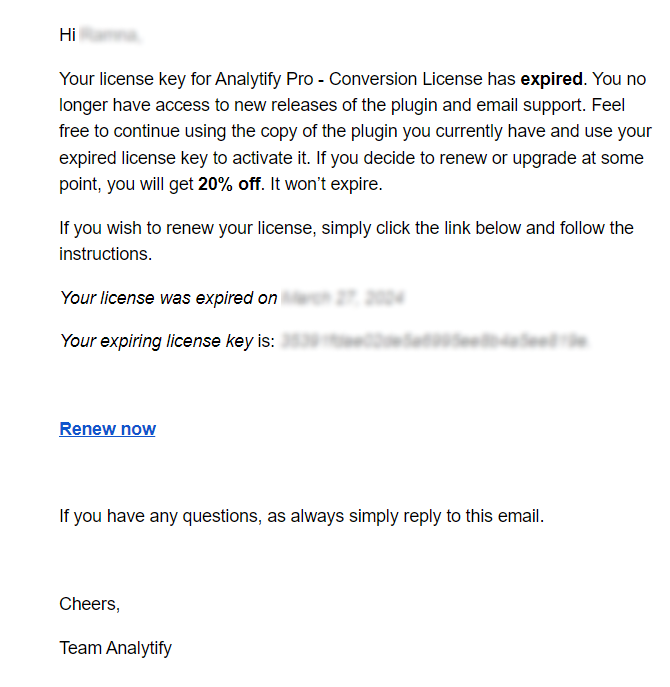
Task: Click the Cheers sign-off line
Action: pos(89,604)
